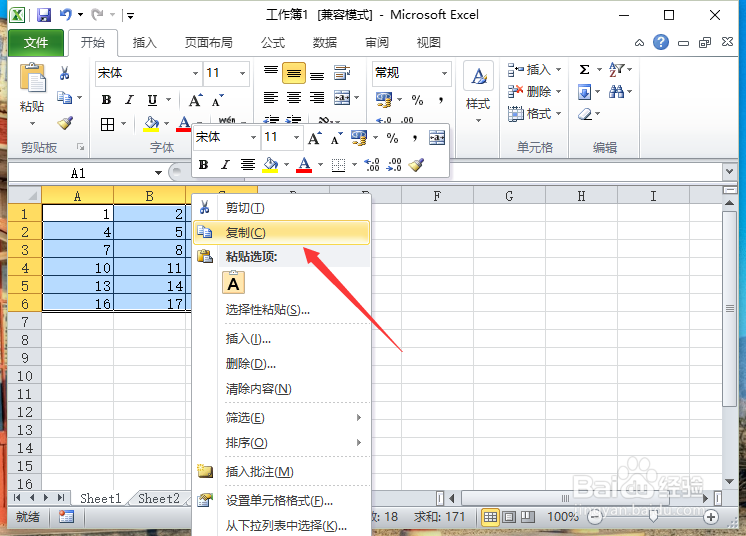Image resolution: width=746 pixels, height=536 pixels.
Task: Click the Clear eraser icon in editing group
Action: (585, 114)
